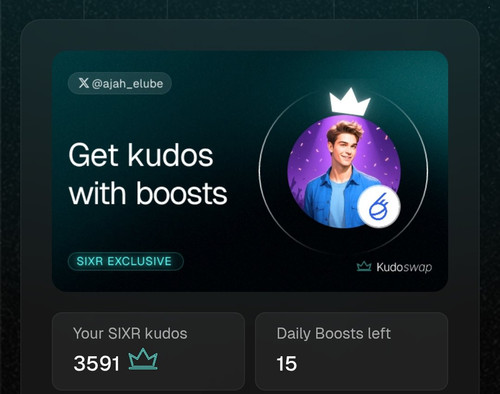Select the 3591 kudos count
Image resolution: width=500 pixels, height=394 pixels.
[x=97, y=363]
